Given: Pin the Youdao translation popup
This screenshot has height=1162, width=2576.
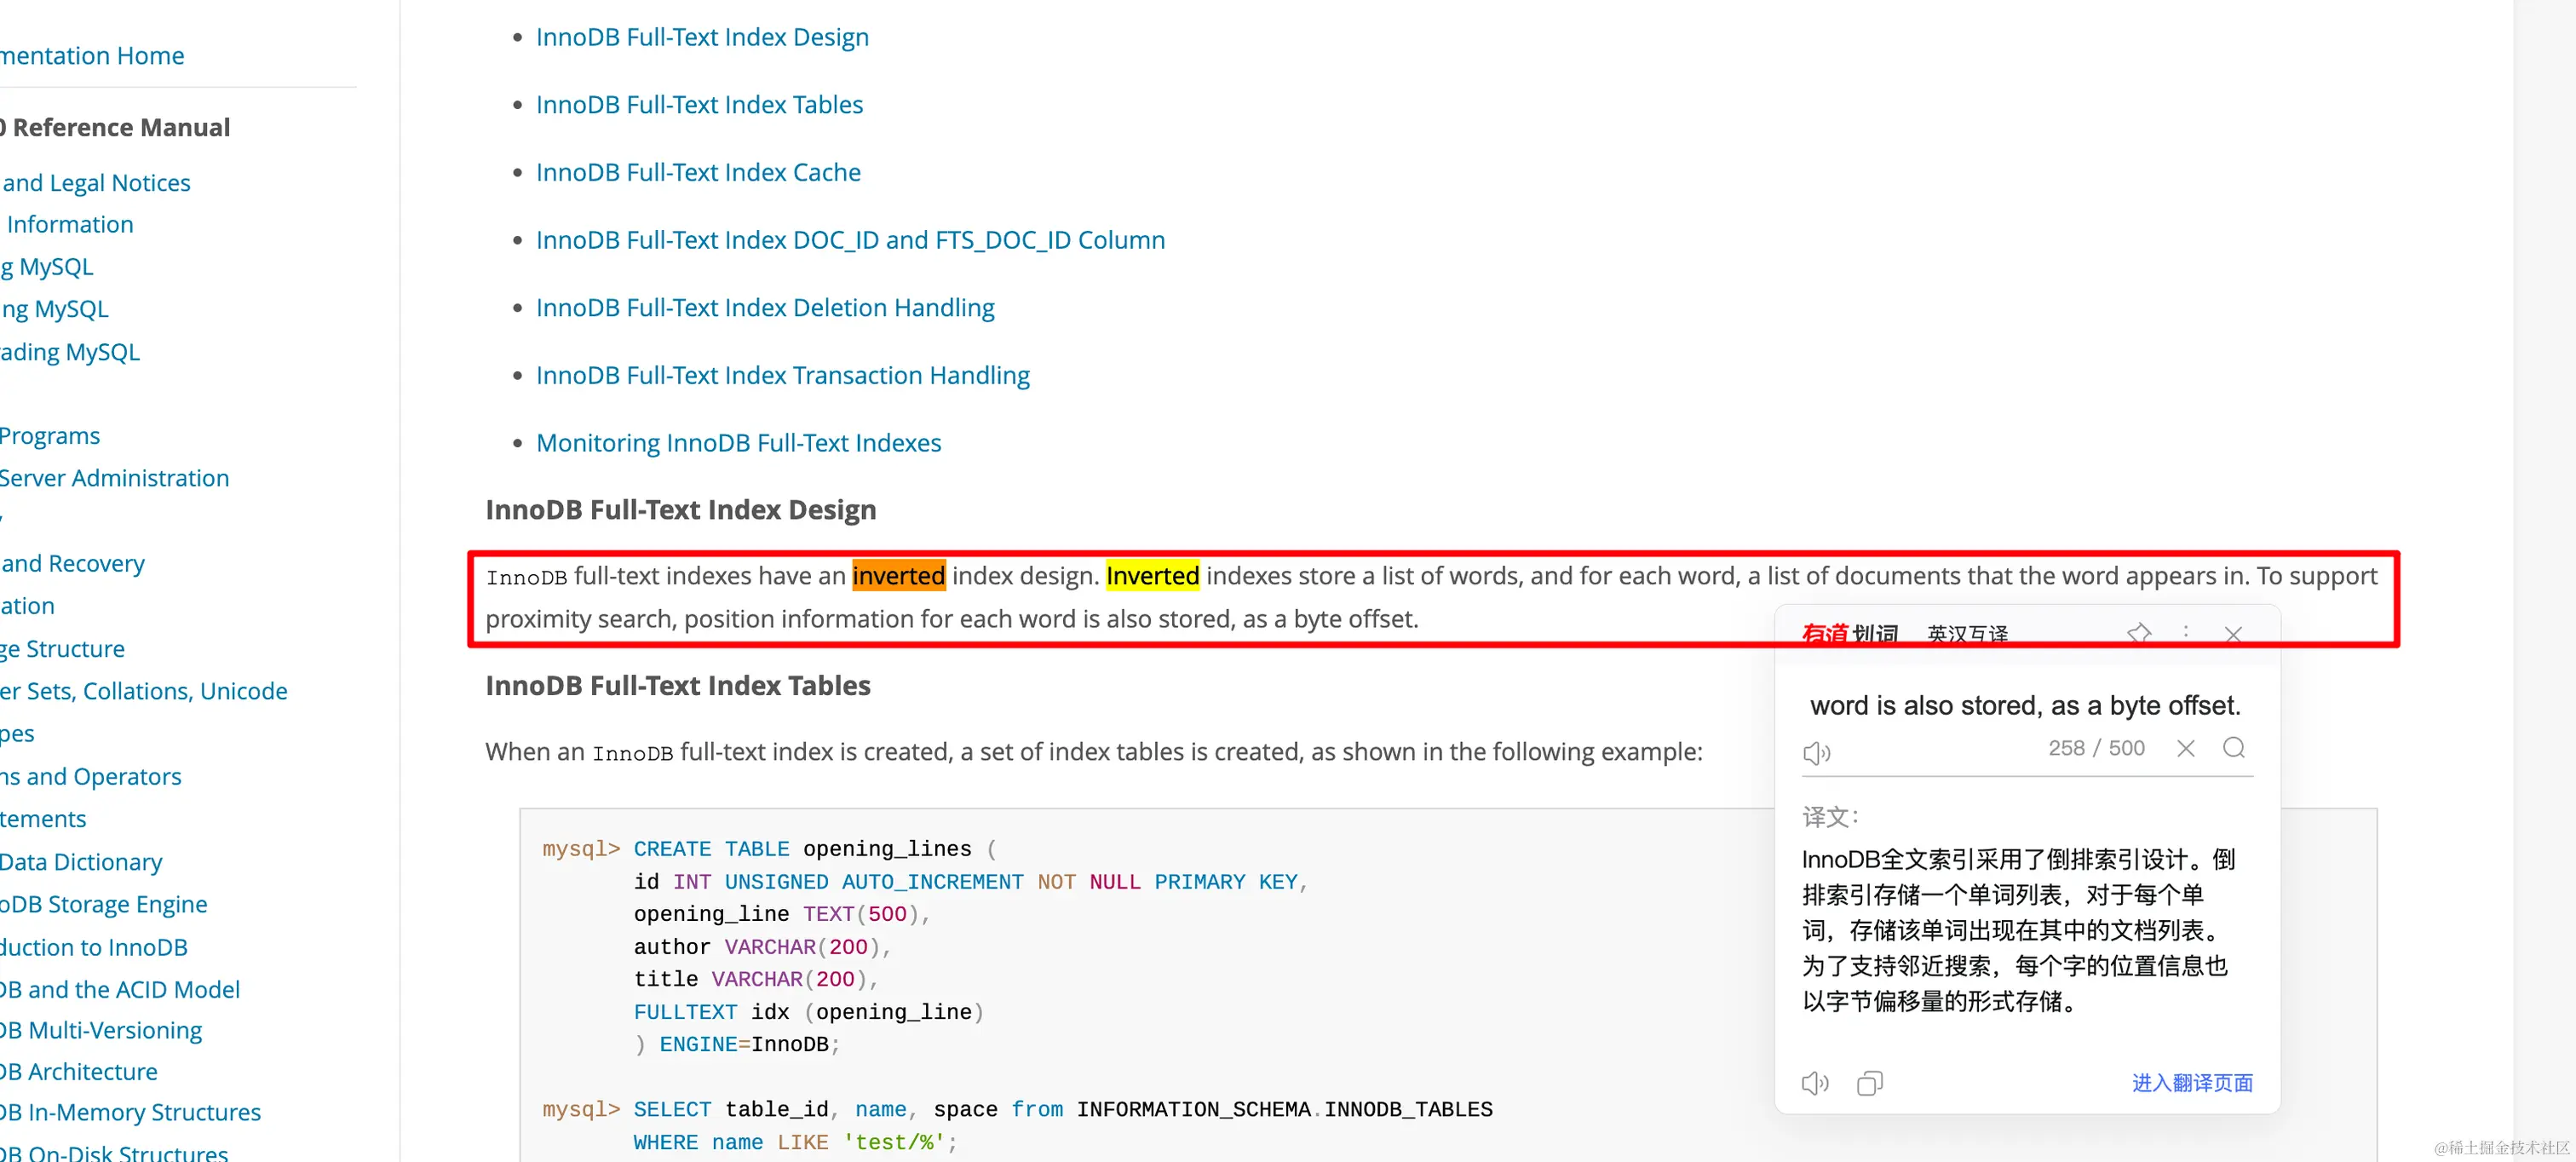Looking at the screenshot, I should click(2138, 633).
